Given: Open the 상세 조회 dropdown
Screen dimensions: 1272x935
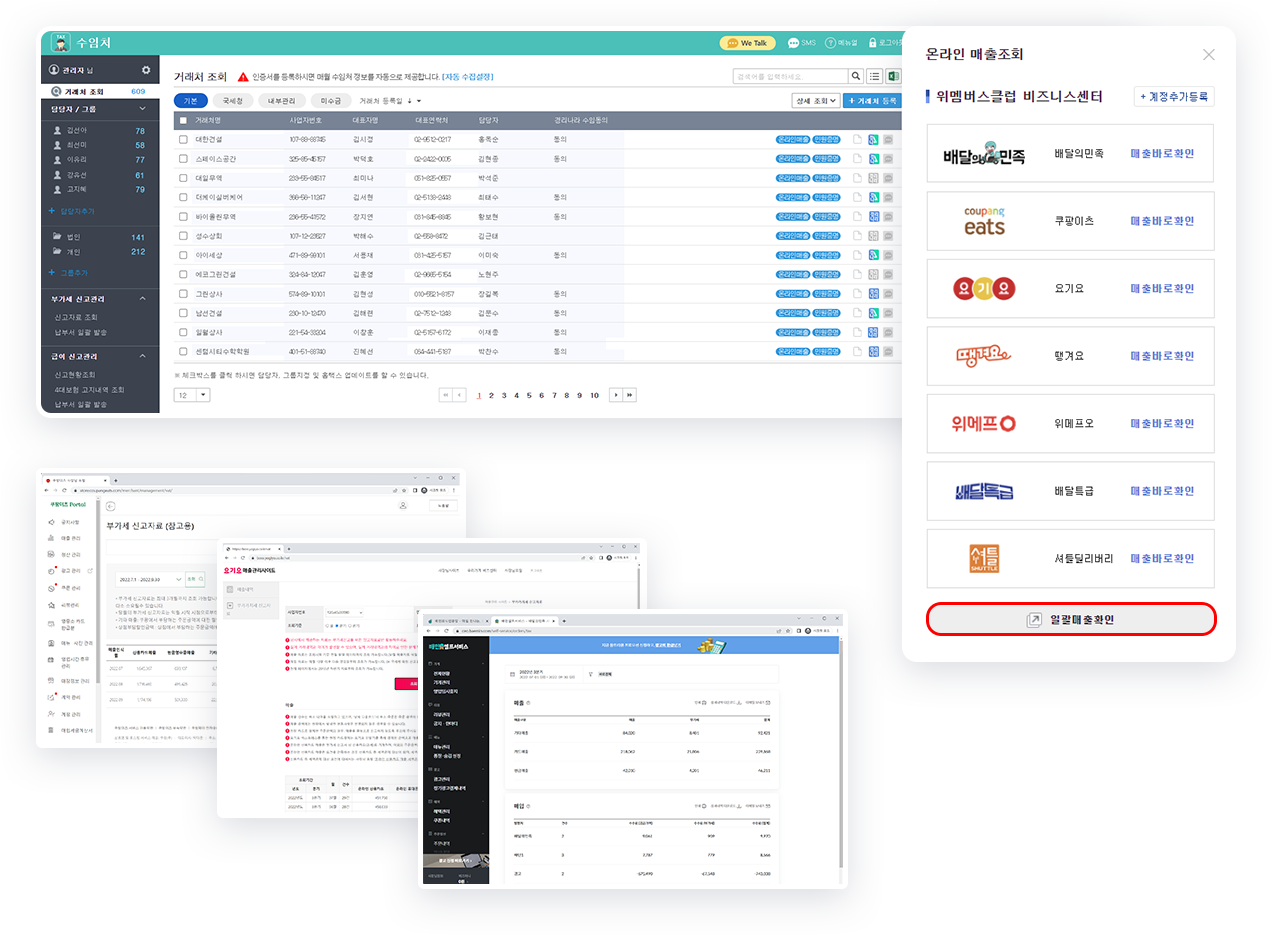Looking at the screenshot, I should [x=814, y=101].
